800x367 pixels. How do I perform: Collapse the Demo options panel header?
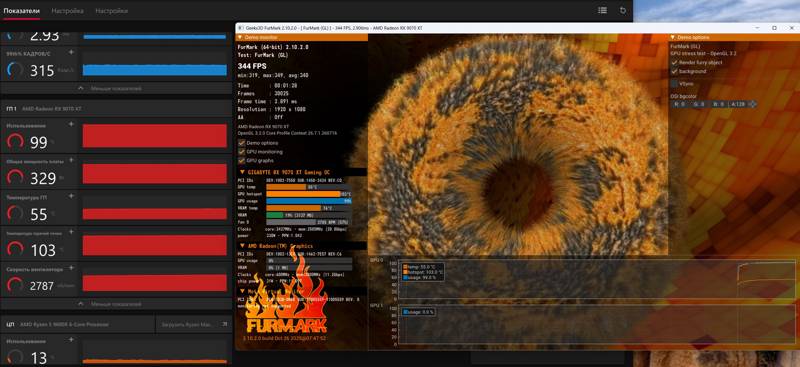click(673, 37)
